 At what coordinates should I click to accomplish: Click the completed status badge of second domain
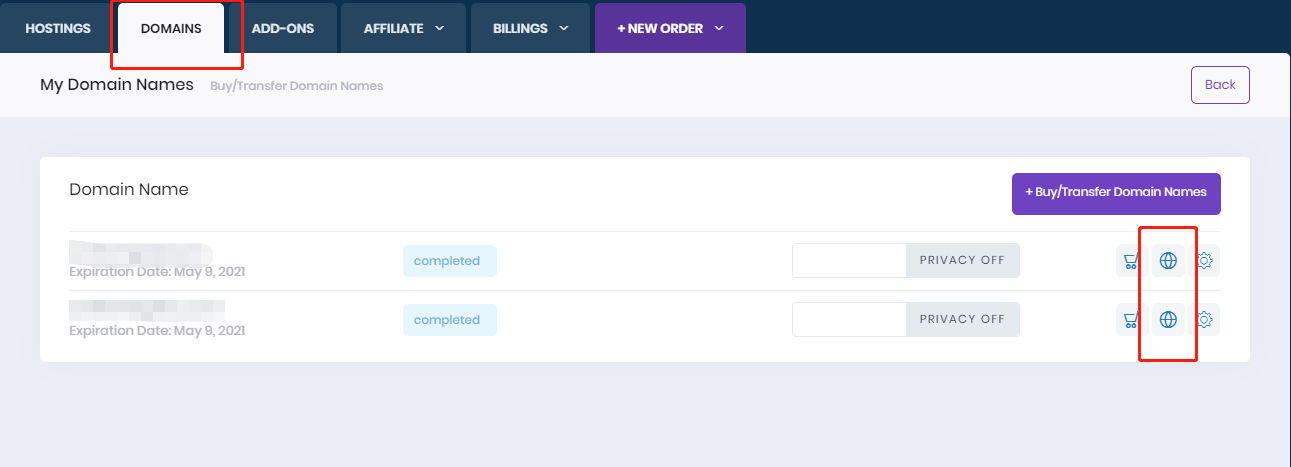[x=449, y=320]
